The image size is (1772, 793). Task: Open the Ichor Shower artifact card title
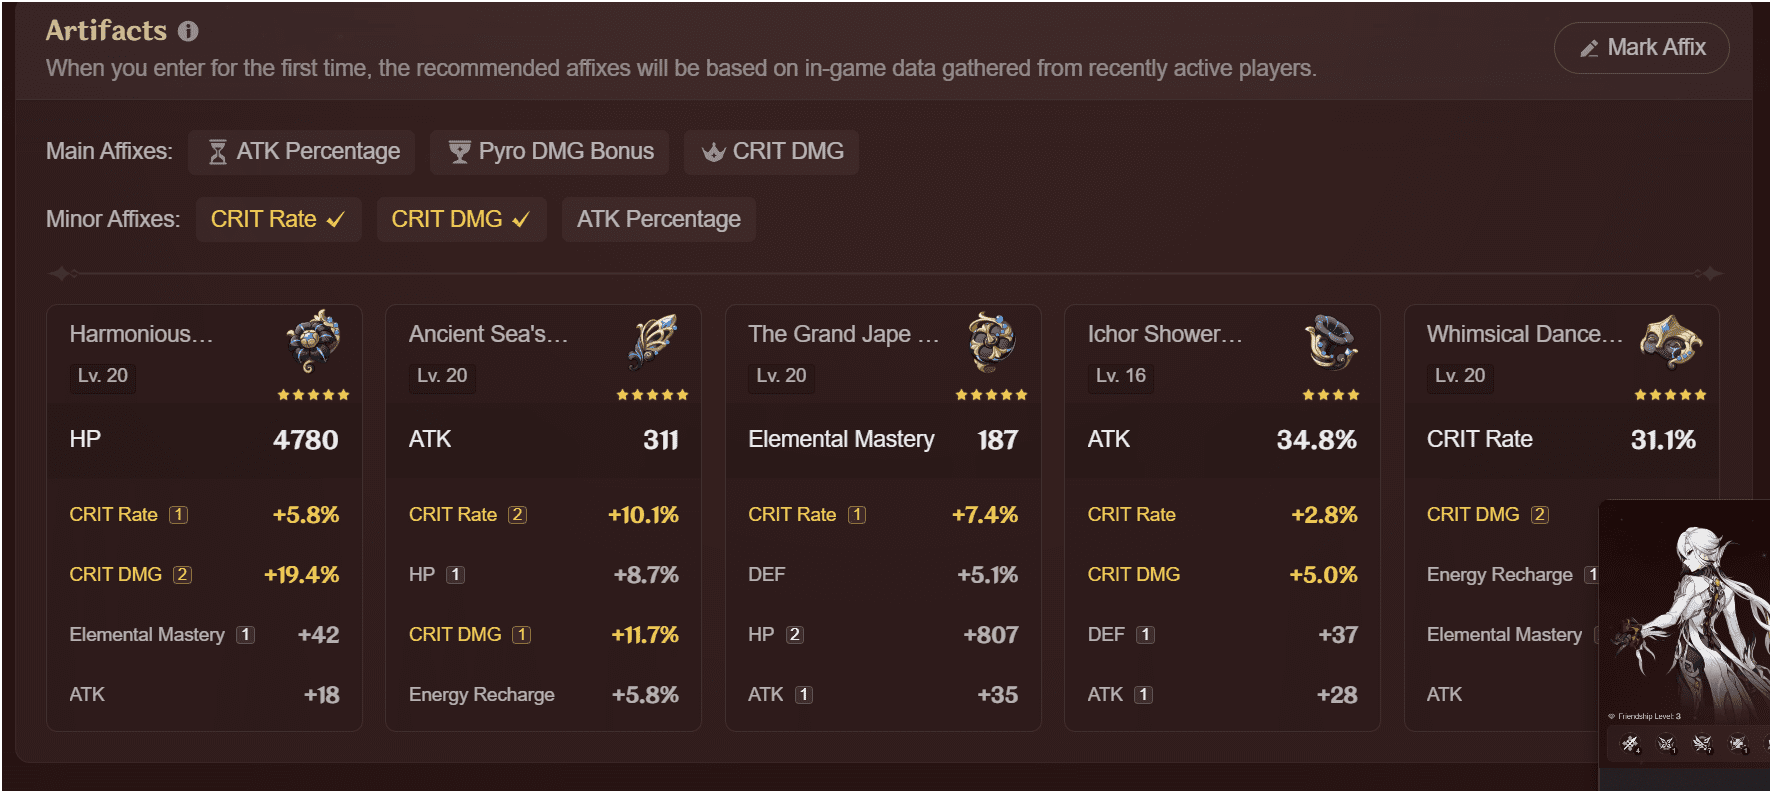[x=1164, y=334]
